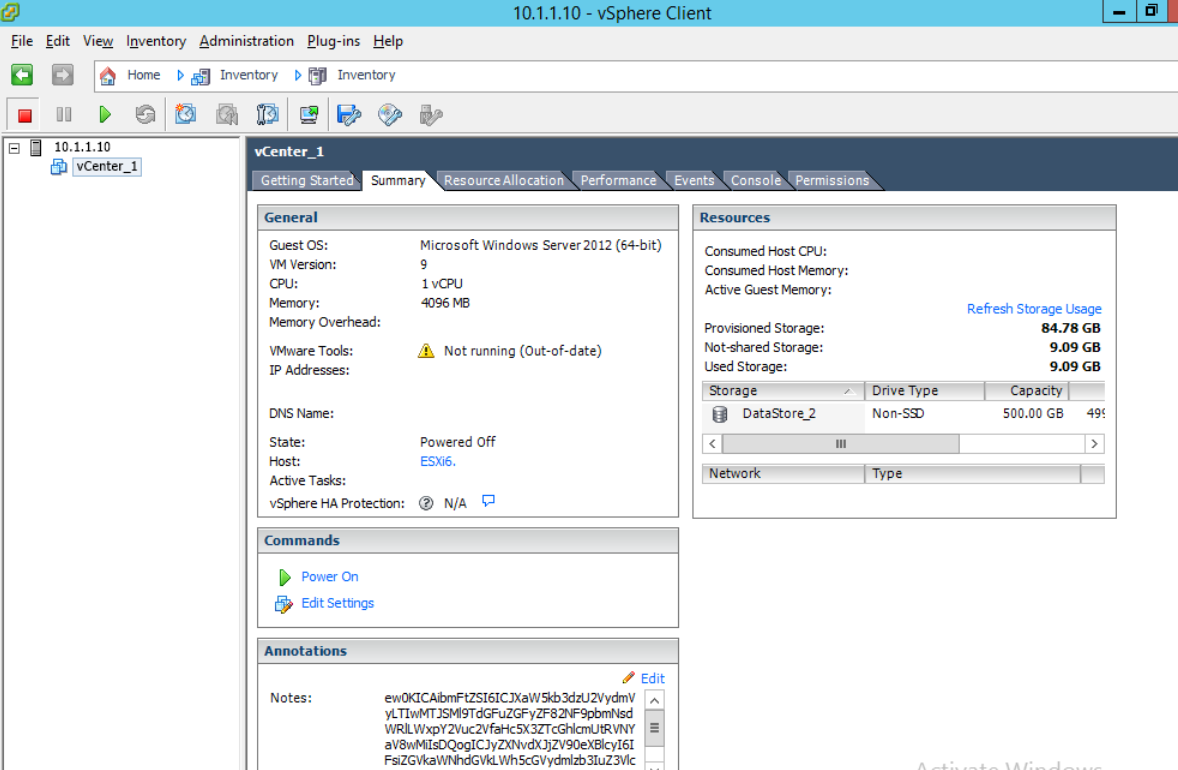Open the Administration menu
Viewport: 1178px width, 770px height.
246,41
